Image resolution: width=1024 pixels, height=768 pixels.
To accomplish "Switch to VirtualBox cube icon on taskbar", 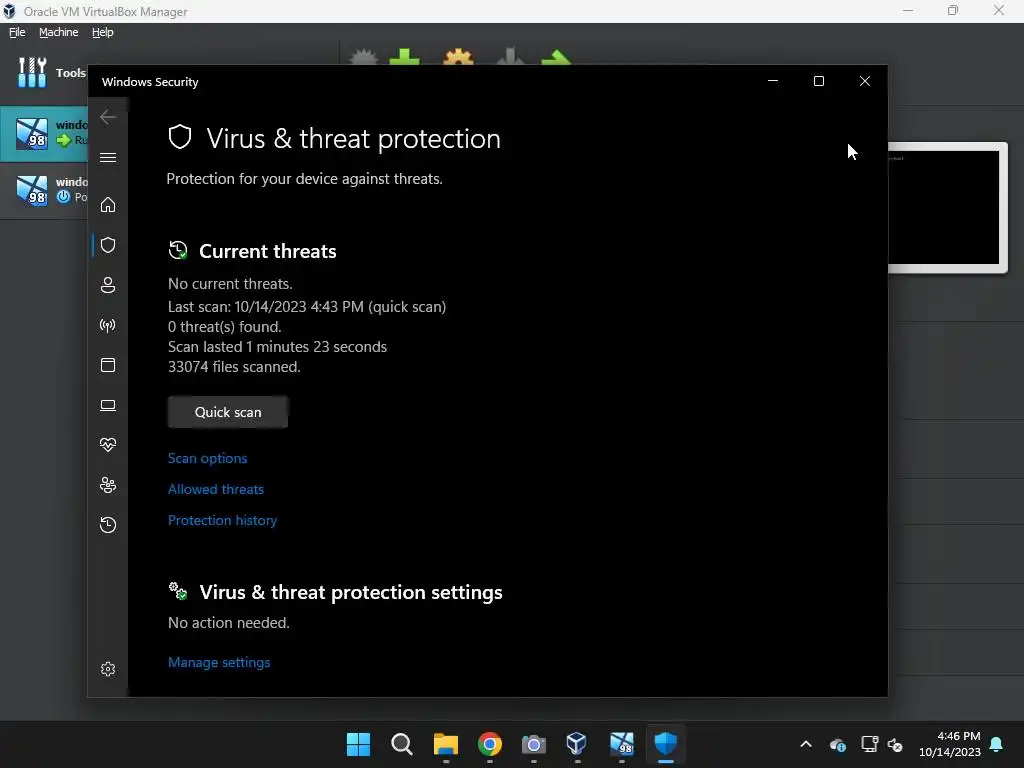I will [577, 744].
